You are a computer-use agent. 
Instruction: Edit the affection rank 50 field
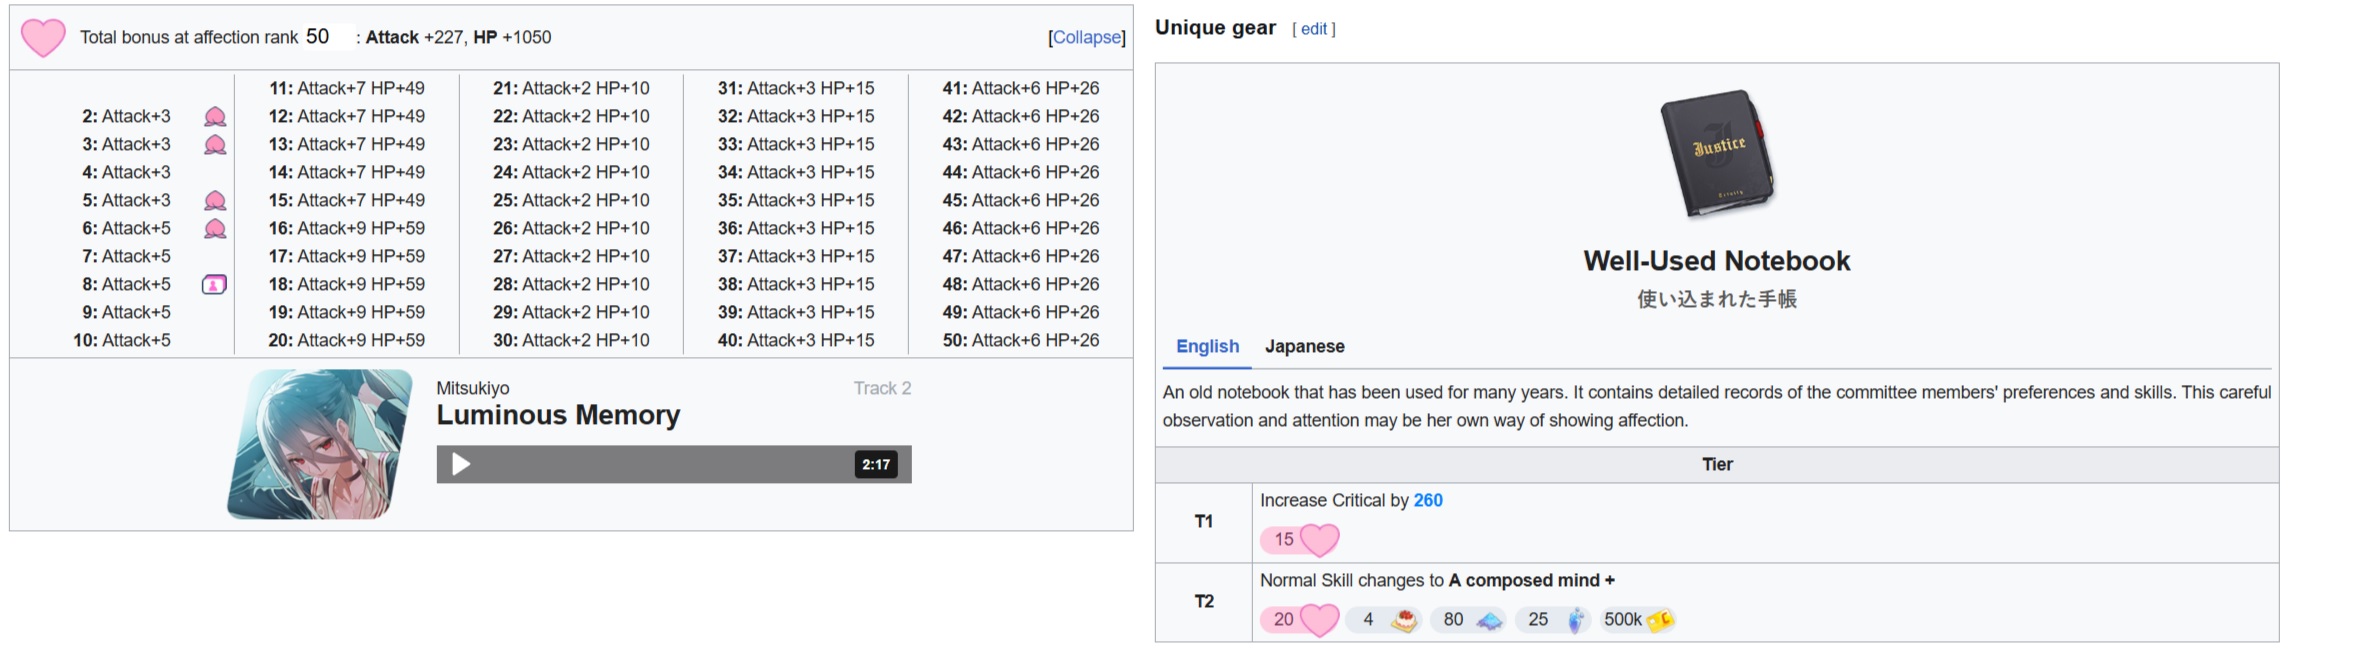(329, 37)
